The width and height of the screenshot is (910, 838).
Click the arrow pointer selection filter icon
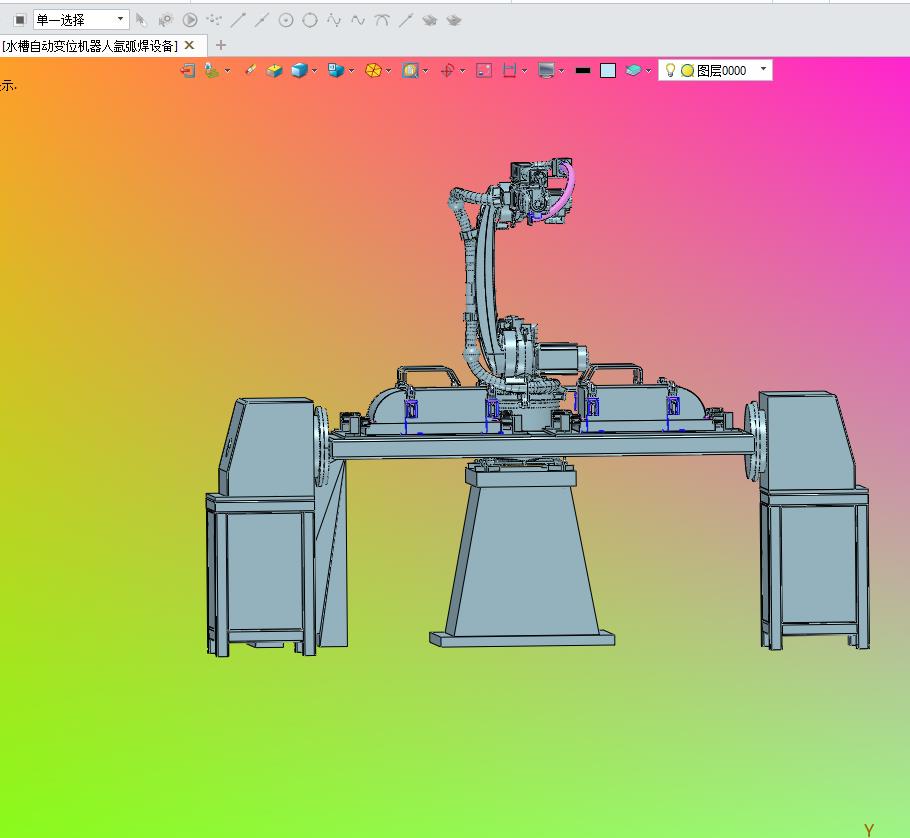[x=141, y=19]
